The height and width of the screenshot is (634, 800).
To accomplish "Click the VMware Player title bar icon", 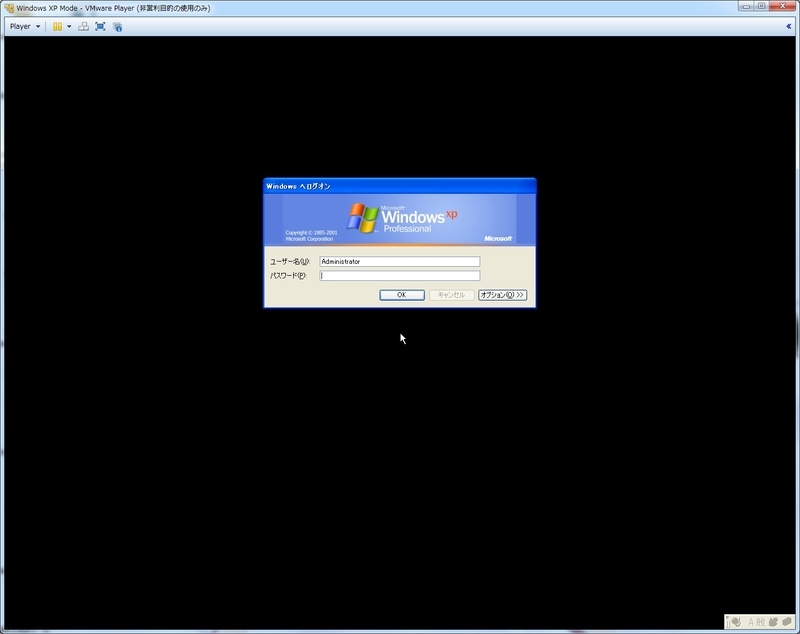I will coord(9,8).
